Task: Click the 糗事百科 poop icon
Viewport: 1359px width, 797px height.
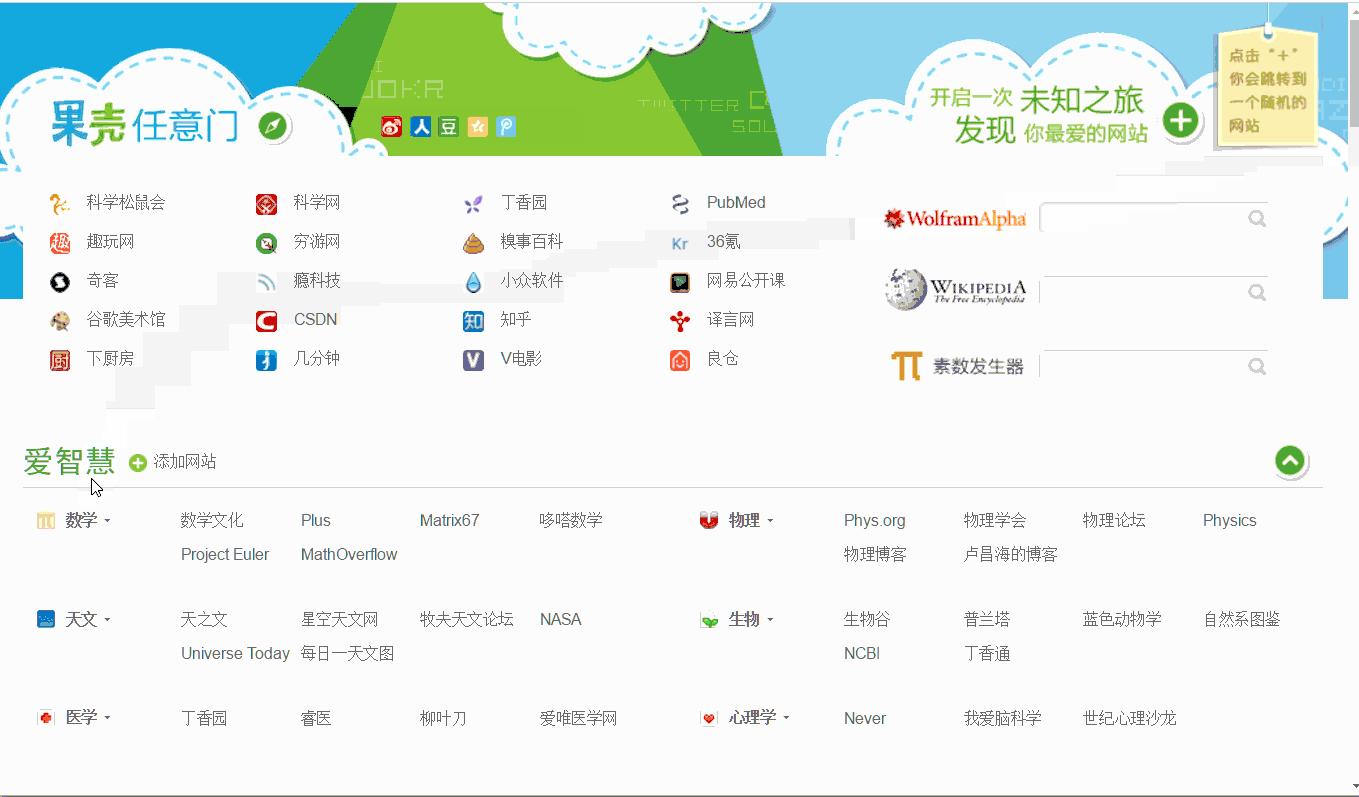Action: (x=472, y=241)
